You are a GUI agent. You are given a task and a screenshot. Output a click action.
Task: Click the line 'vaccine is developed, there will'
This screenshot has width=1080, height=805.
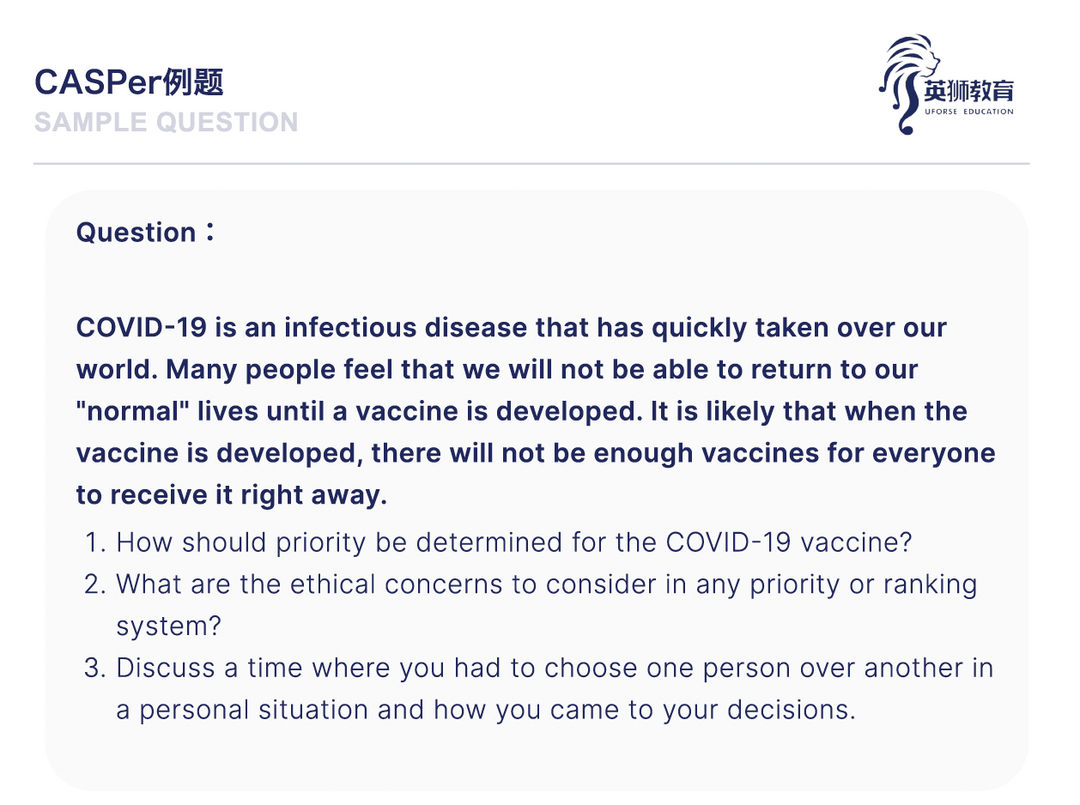tap(535, 454)
